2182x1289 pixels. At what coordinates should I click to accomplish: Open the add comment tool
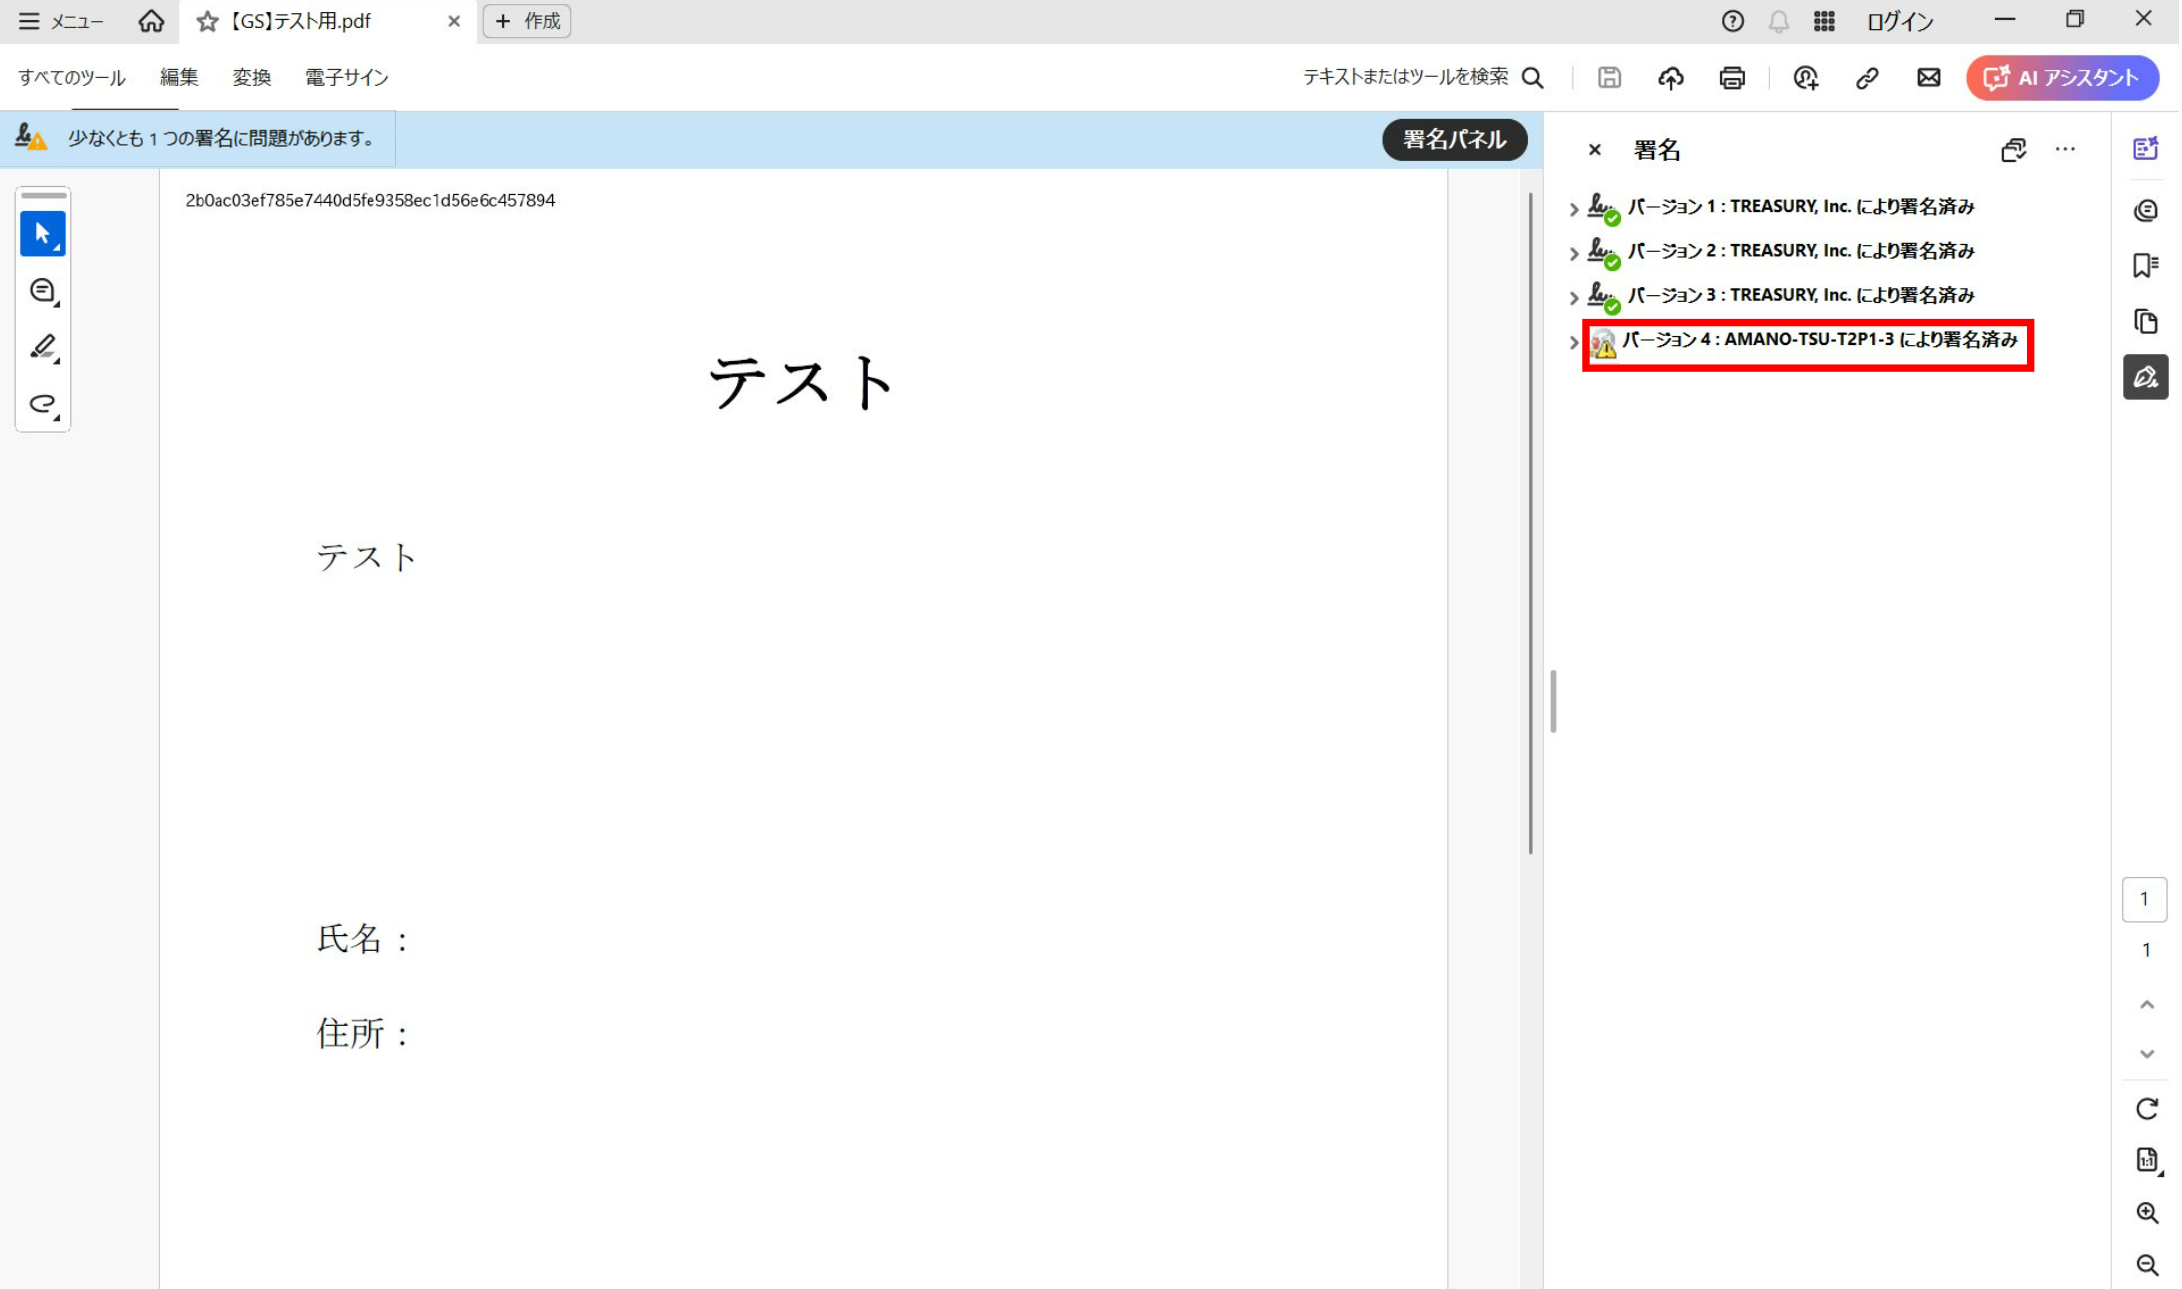pyautogui.click(x=43, y=291)
